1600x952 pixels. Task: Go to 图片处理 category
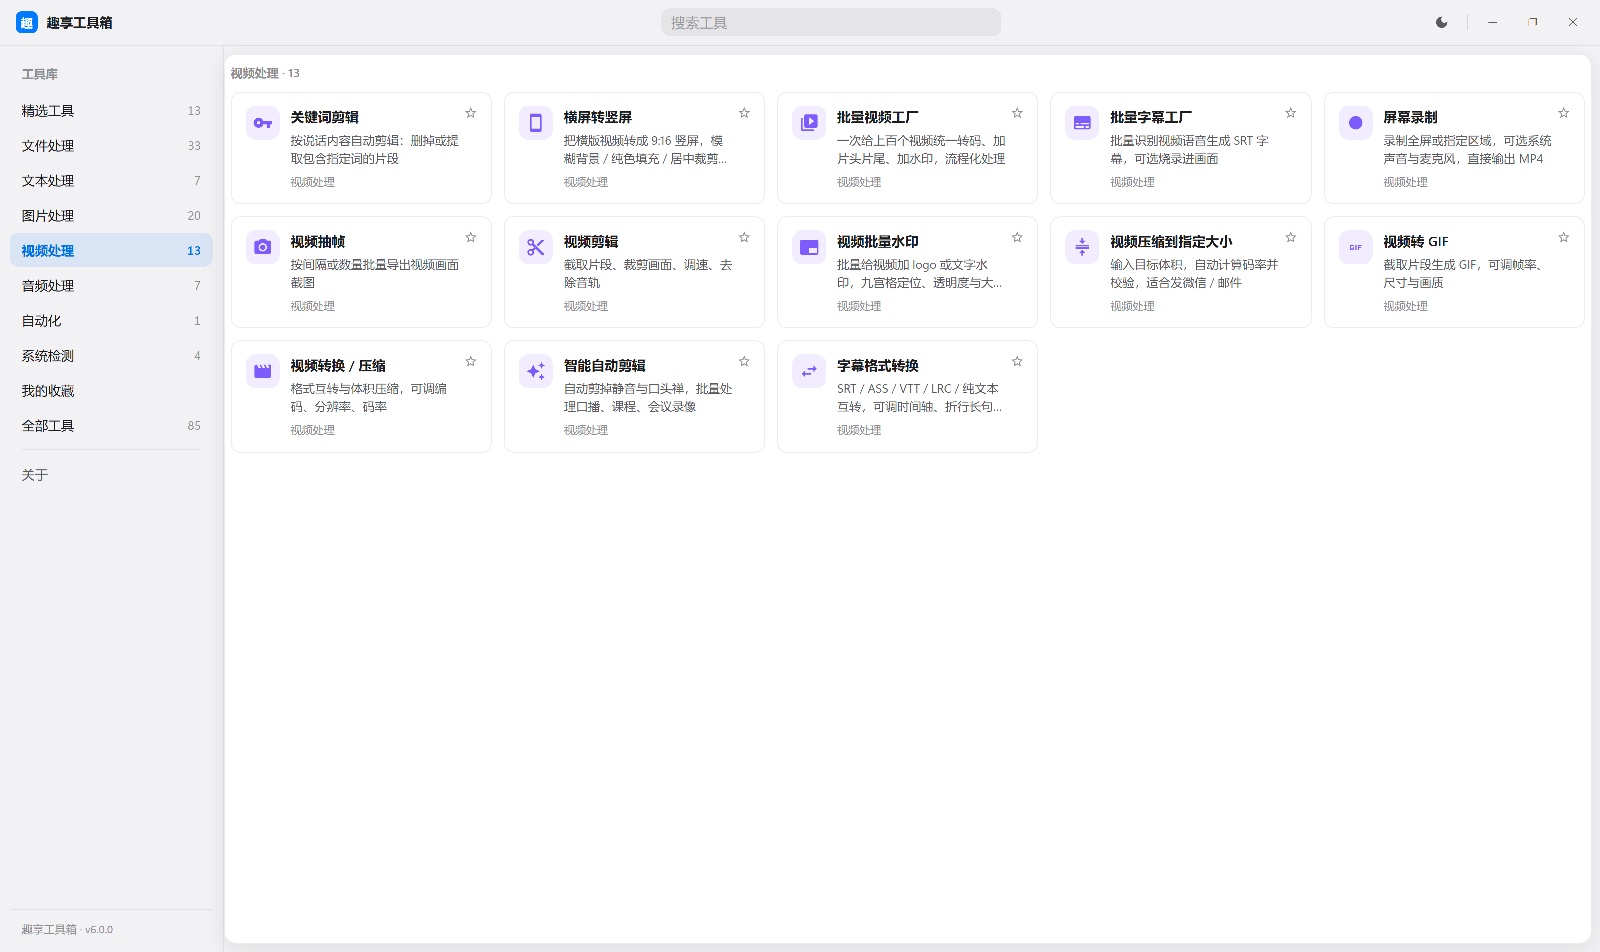pyautogui.click(x=111, y=216)
